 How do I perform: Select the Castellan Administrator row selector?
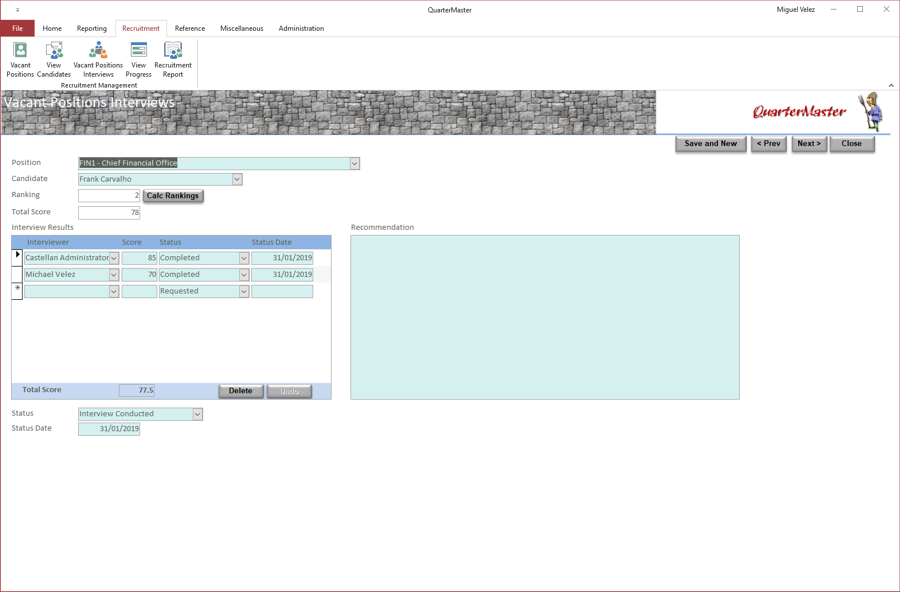click(17, 258)
